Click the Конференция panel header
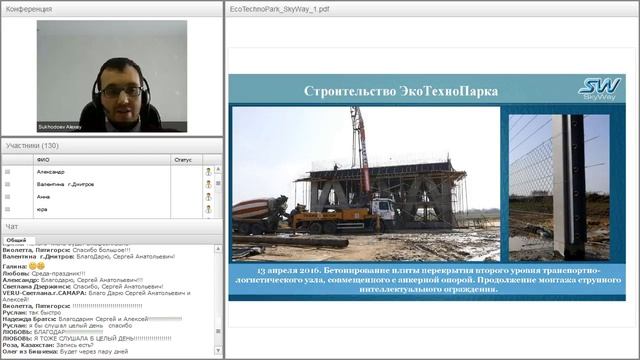The width and height of the screenshot is (640, 360). tap(112, 9)
